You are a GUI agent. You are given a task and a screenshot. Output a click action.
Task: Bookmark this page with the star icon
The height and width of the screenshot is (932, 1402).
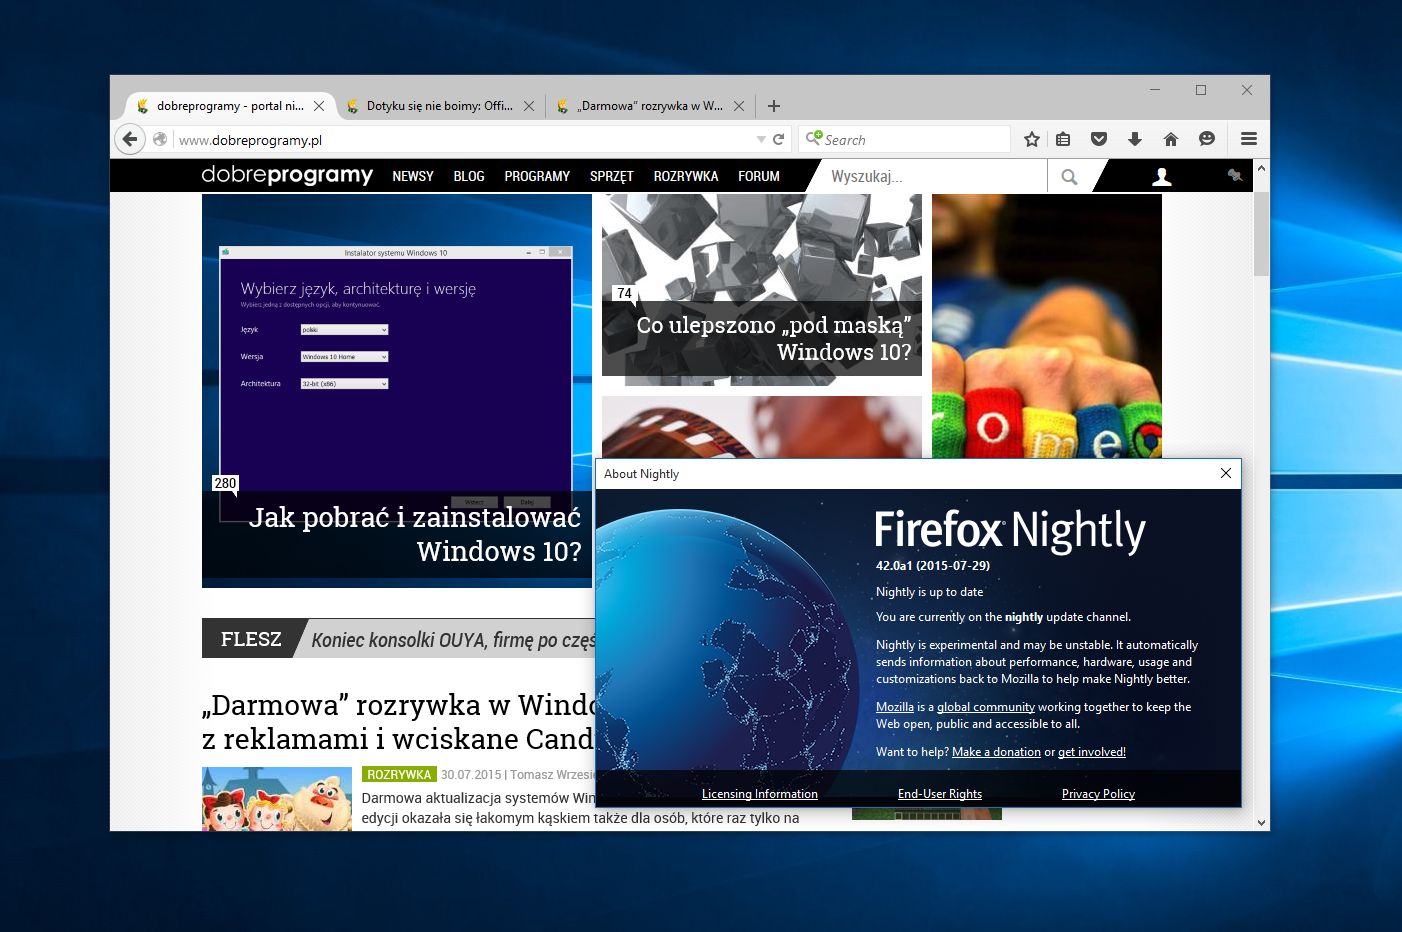[x=1032, y=139]
